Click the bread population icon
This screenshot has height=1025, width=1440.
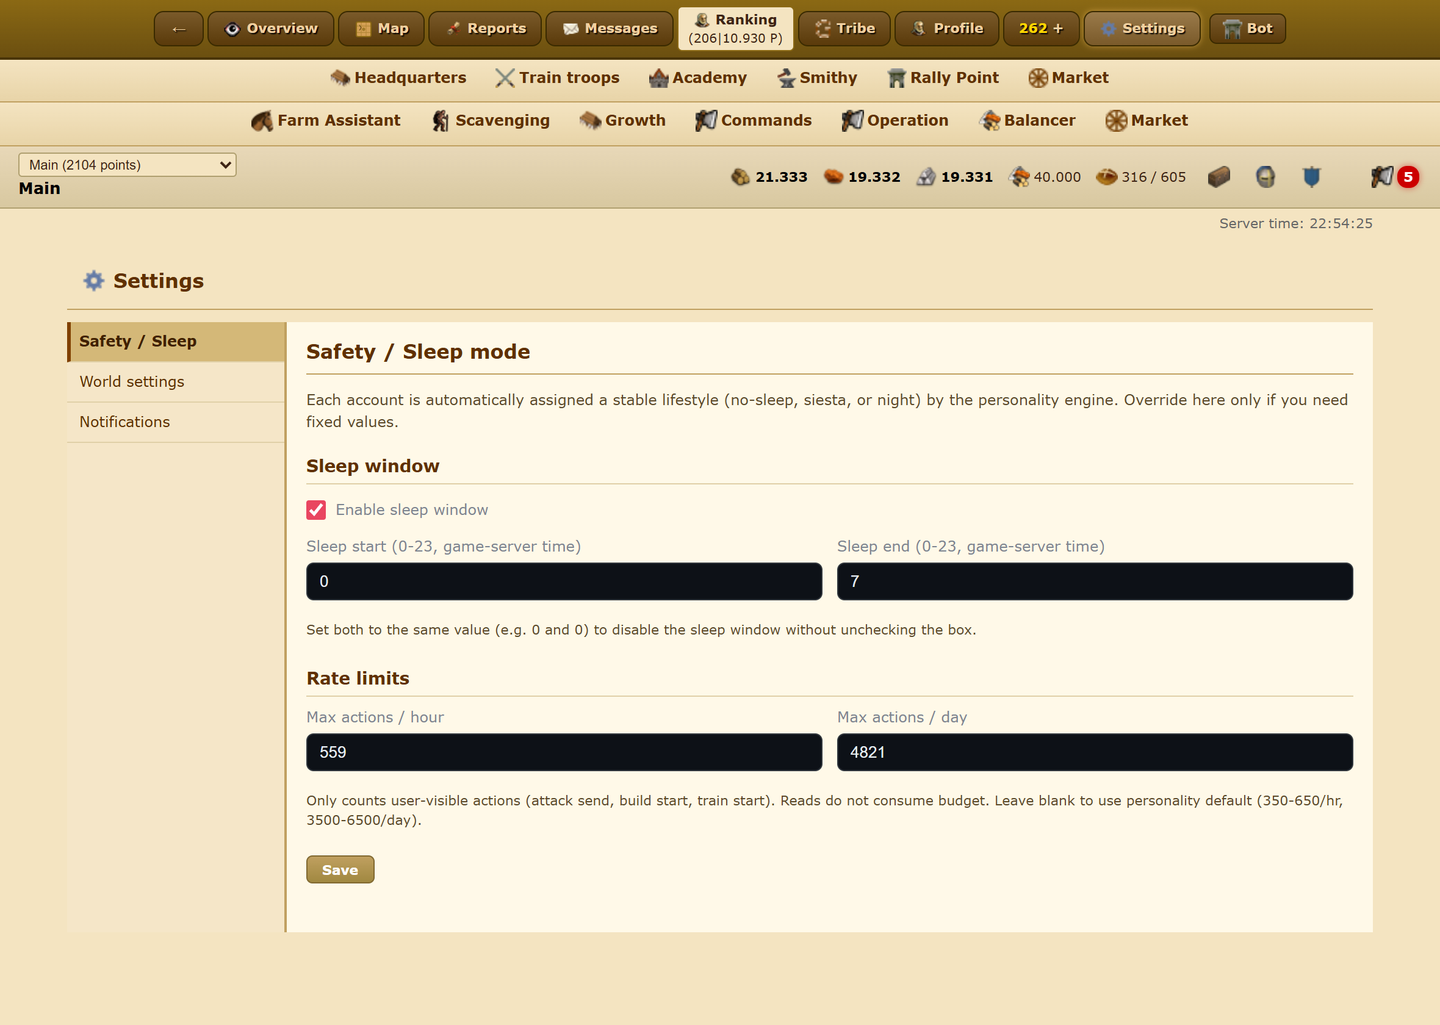(x=1106, y=177)
